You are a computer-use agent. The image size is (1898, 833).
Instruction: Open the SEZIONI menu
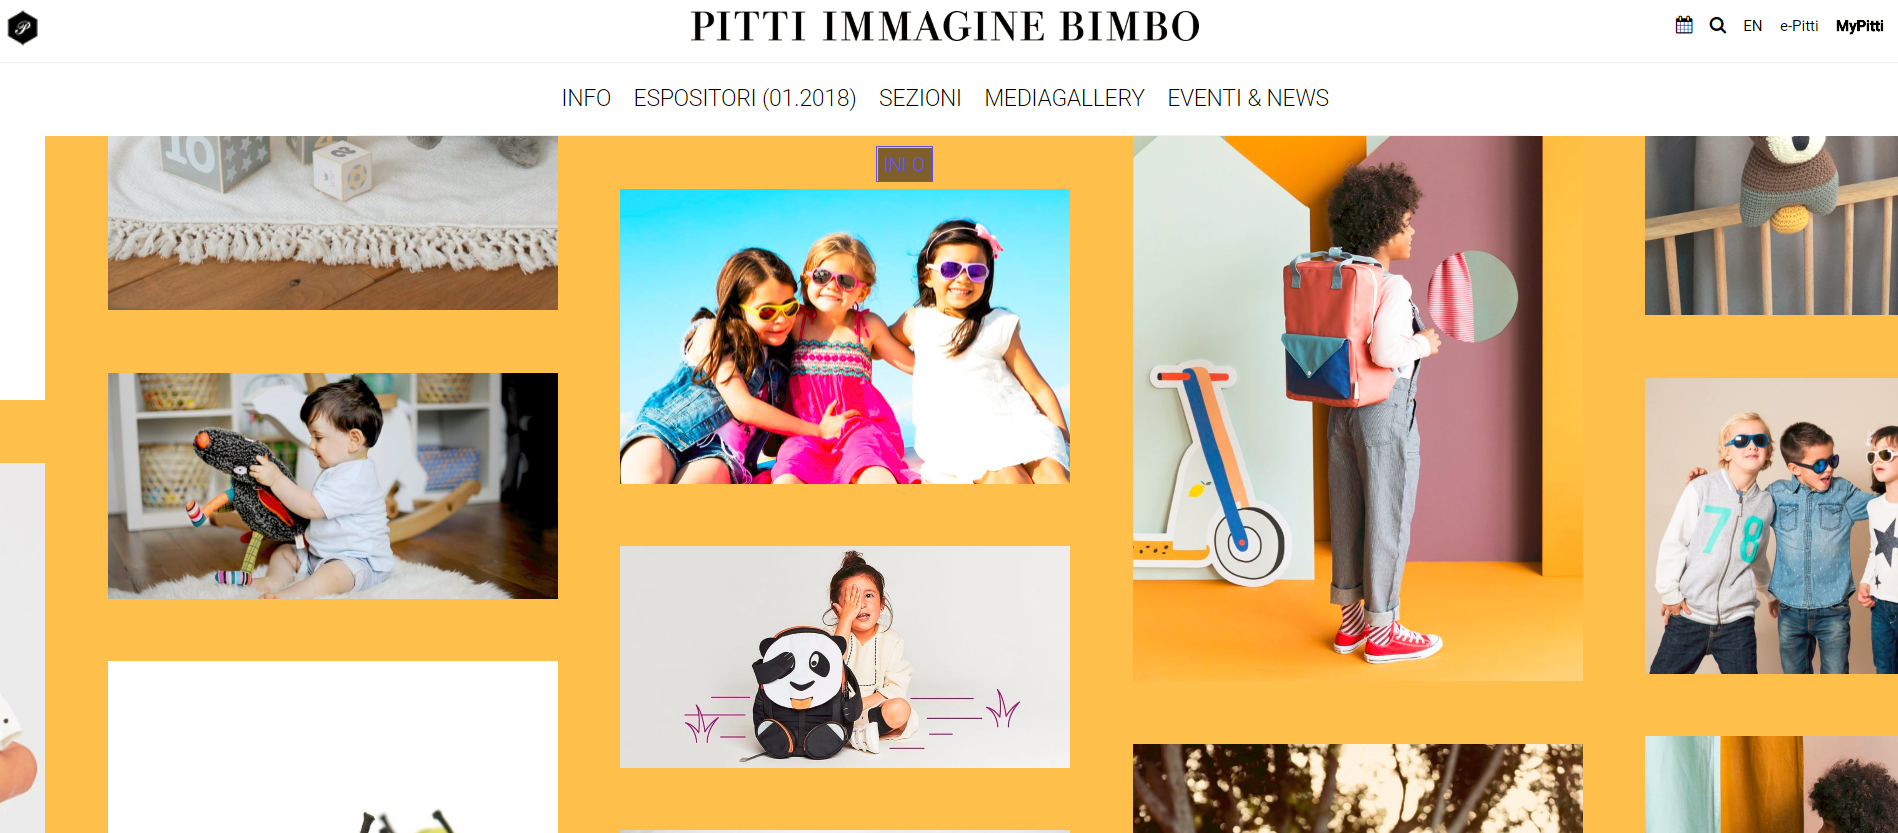point(920,98)
